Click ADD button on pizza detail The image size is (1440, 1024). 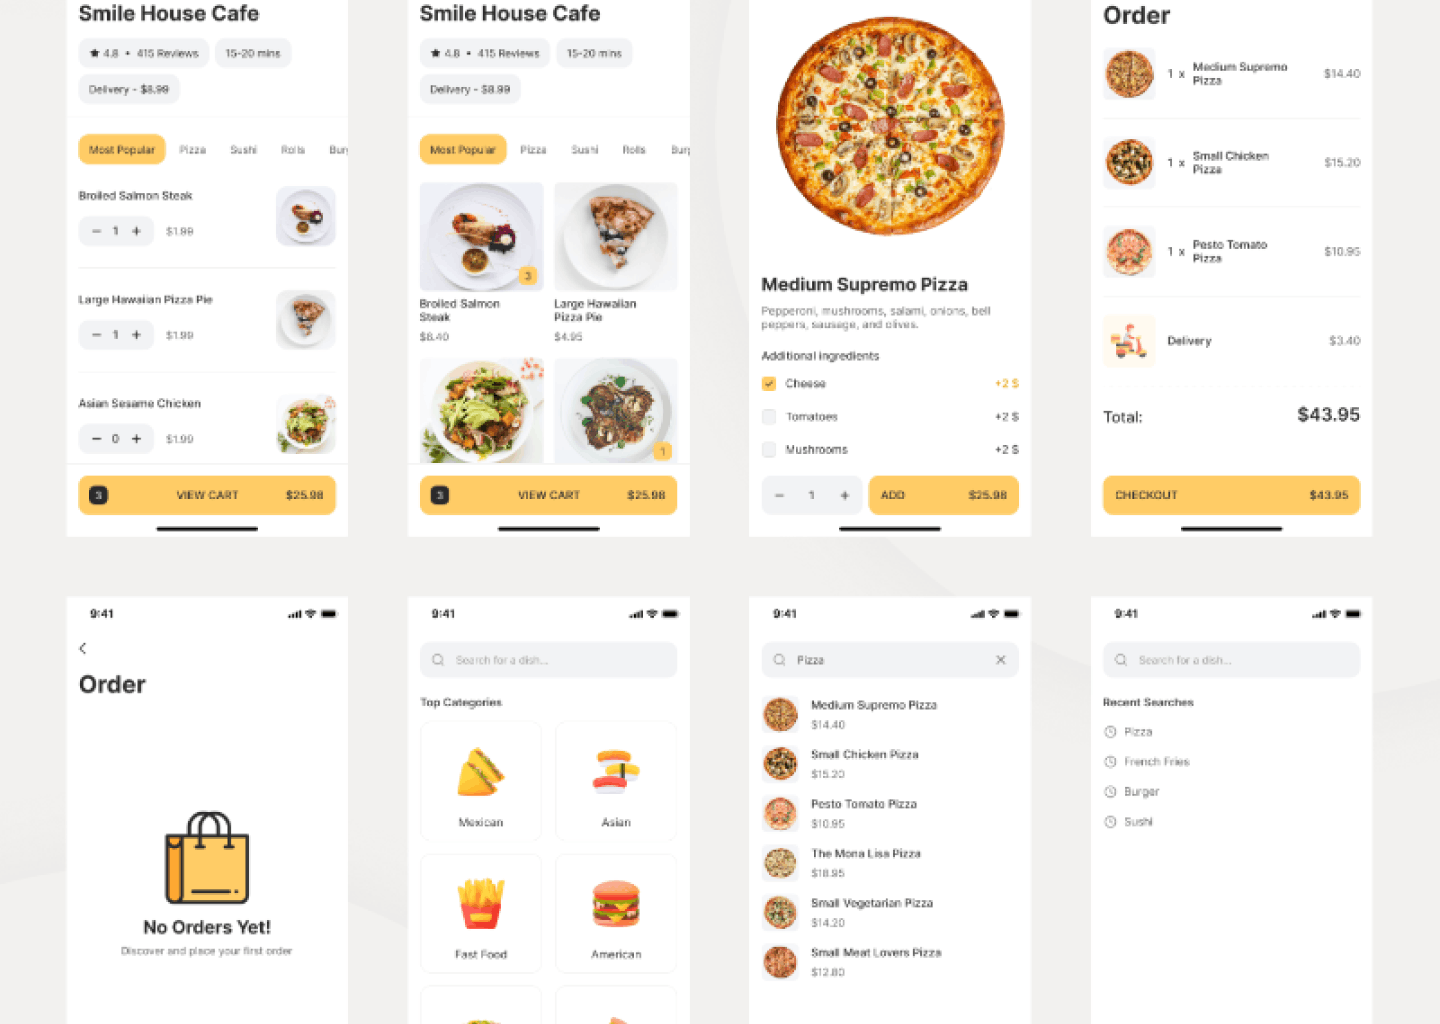click(x=943, y=495)
